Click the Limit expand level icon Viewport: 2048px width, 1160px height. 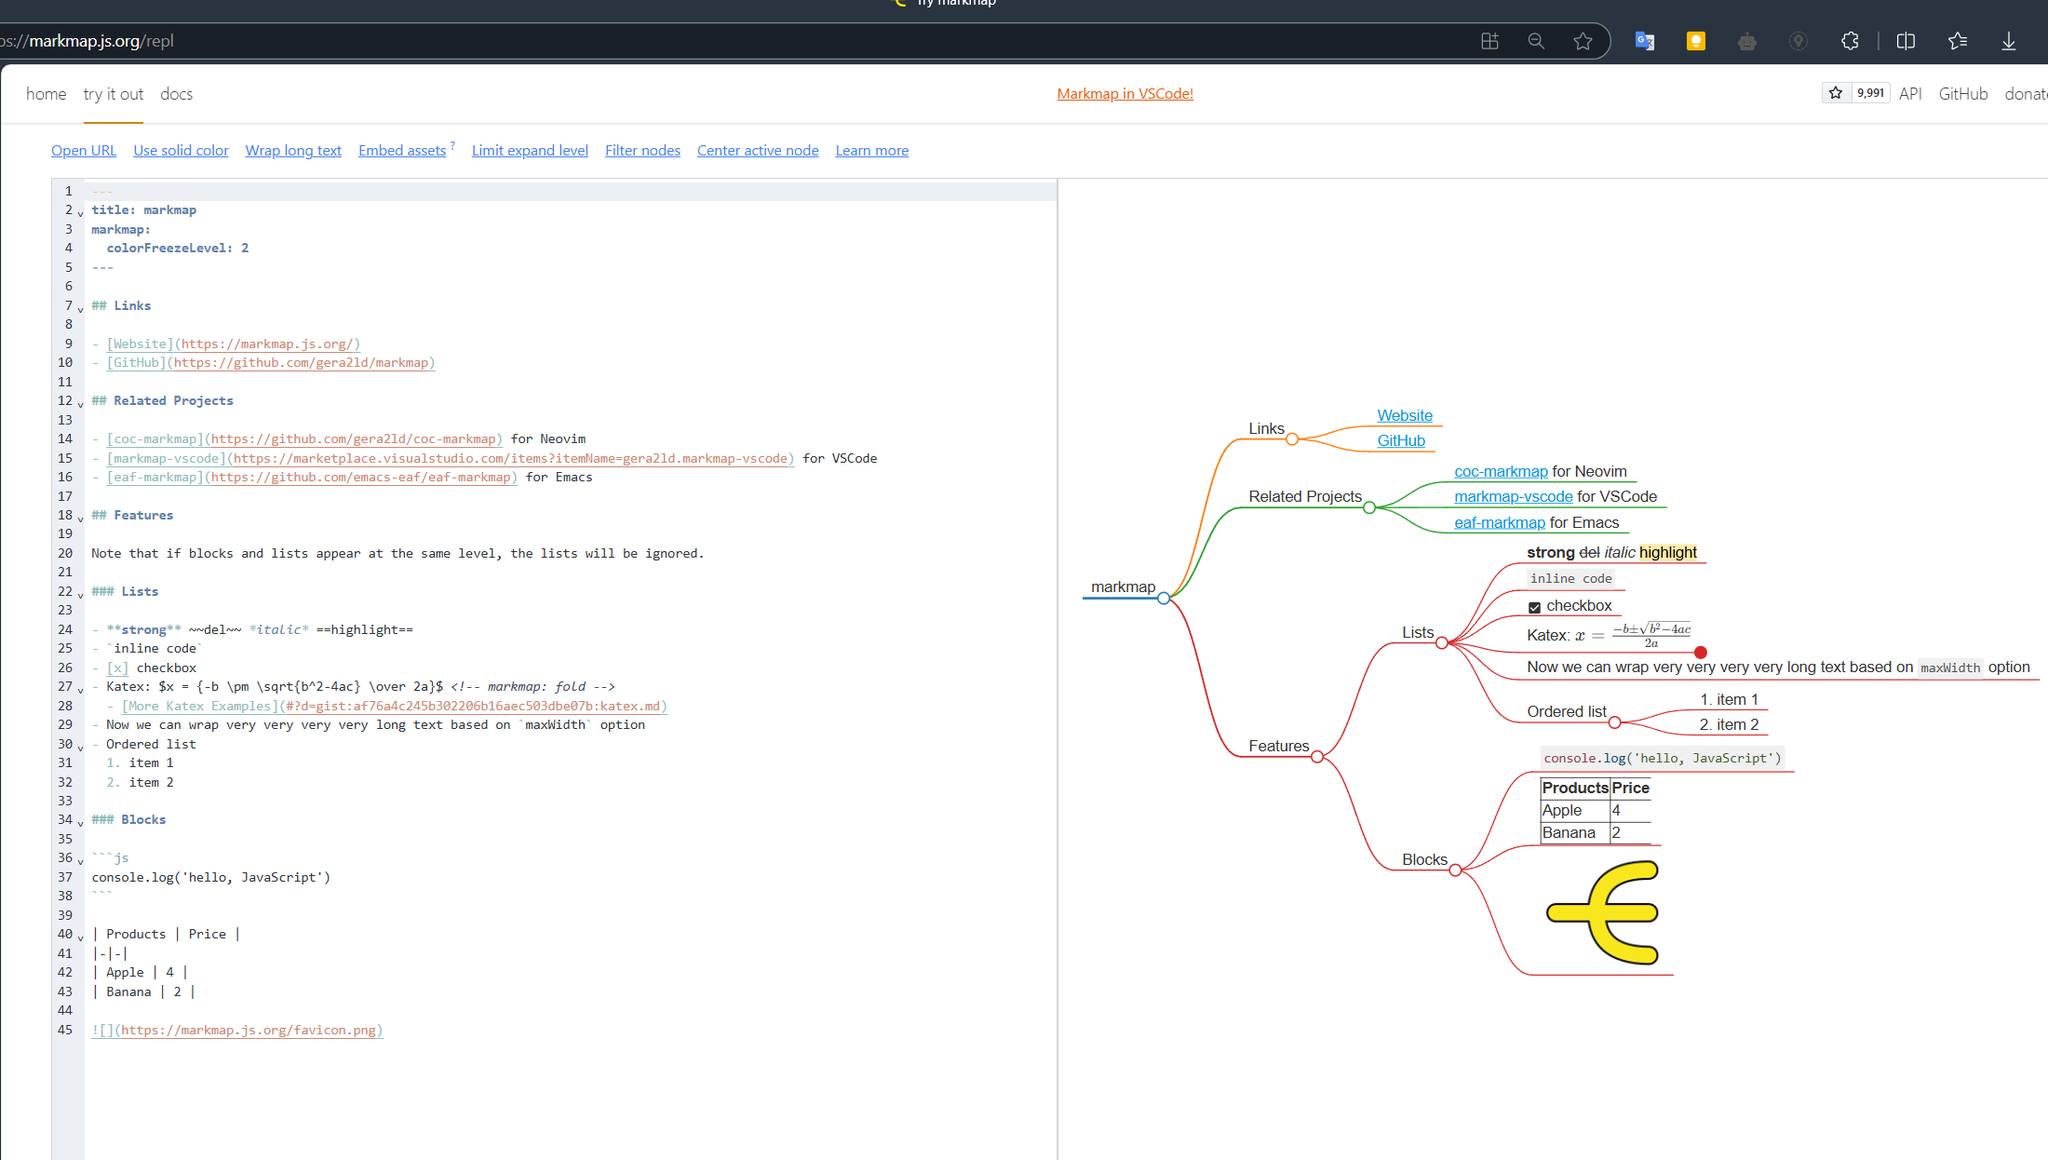530,150
